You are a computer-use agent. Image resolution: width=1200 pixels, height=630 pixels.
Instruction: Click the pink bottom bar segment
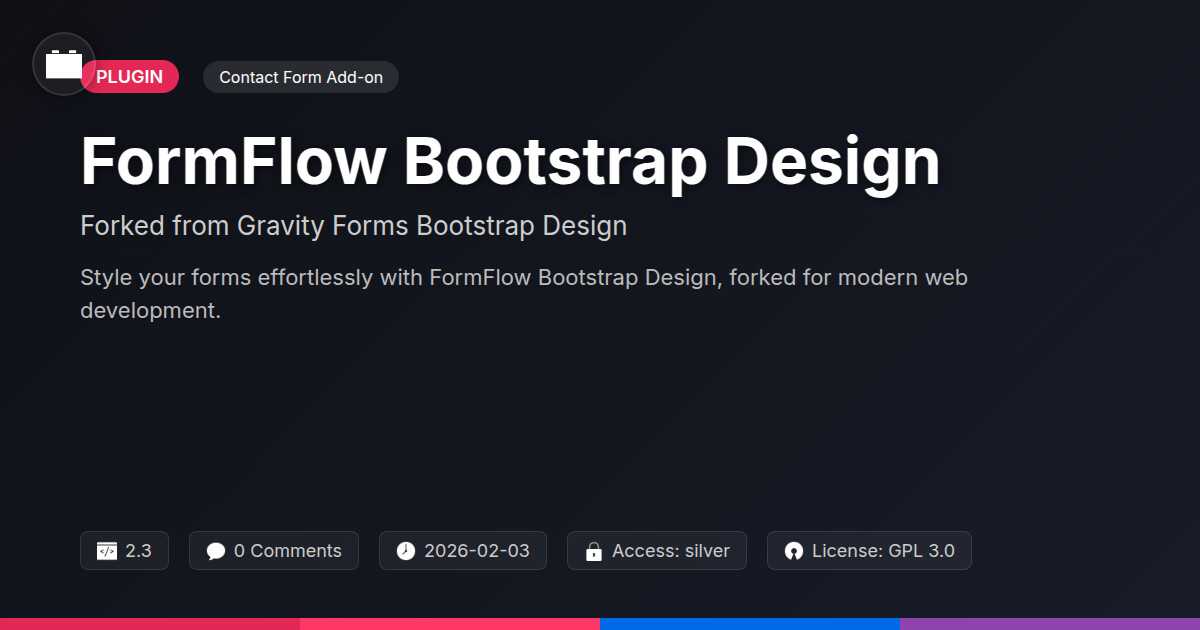click(450, 624)
